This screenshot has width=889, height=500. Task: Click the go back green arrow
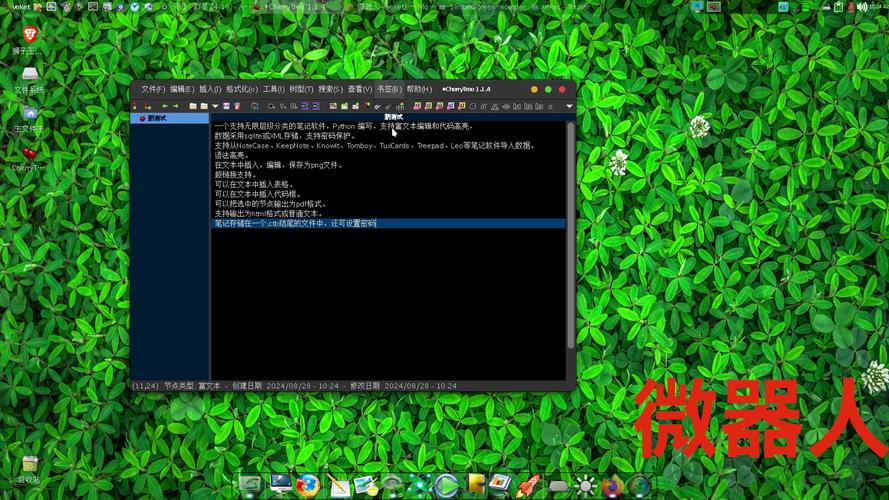164,106
